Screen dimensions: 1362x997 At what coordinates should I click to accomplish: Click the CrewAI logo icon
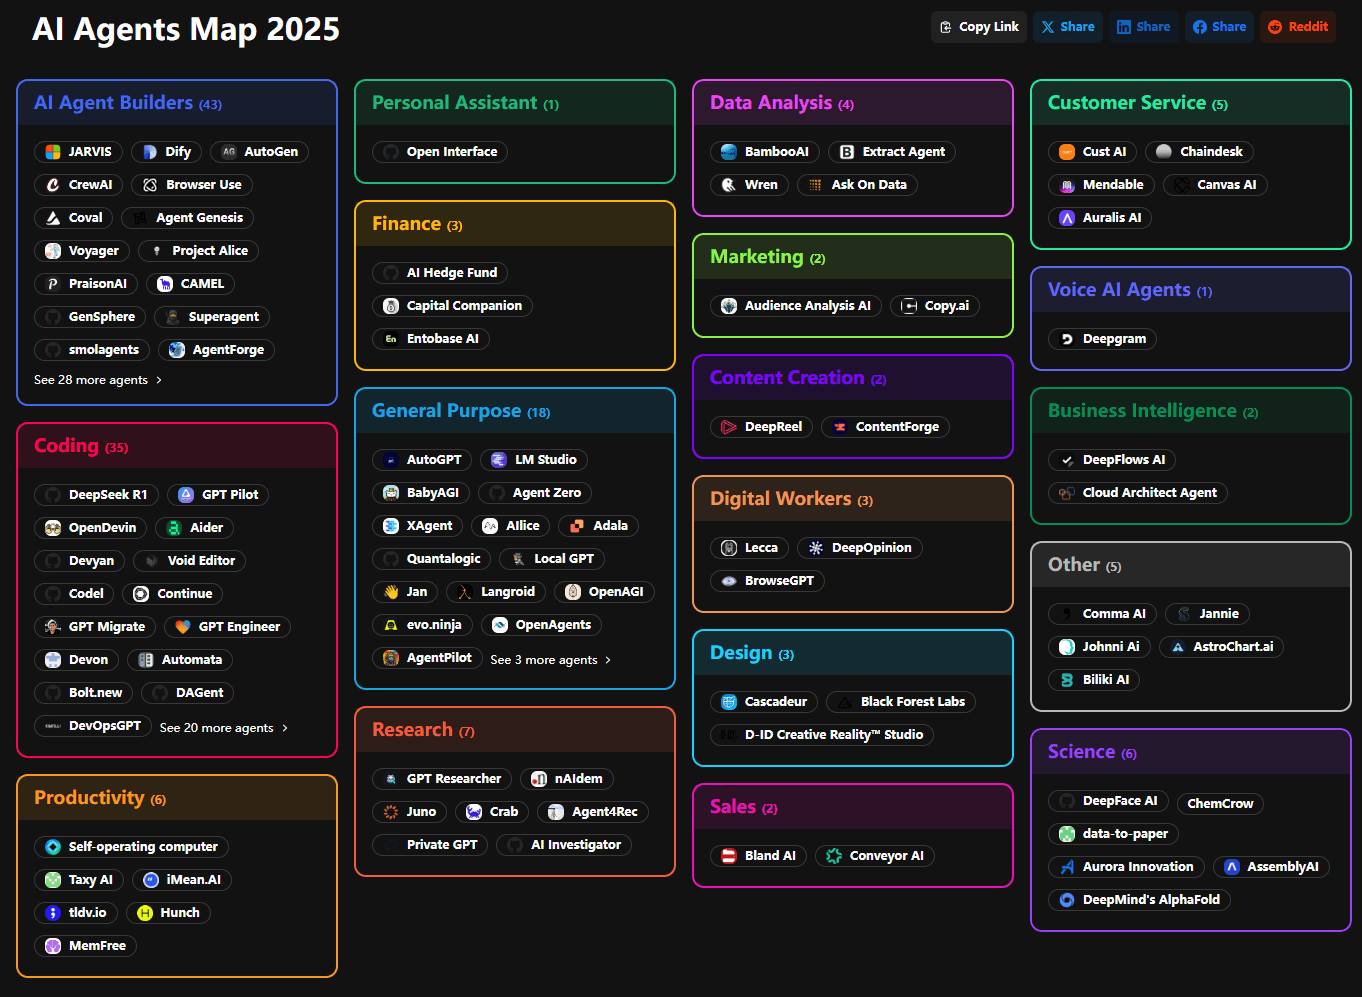[53, 185]
